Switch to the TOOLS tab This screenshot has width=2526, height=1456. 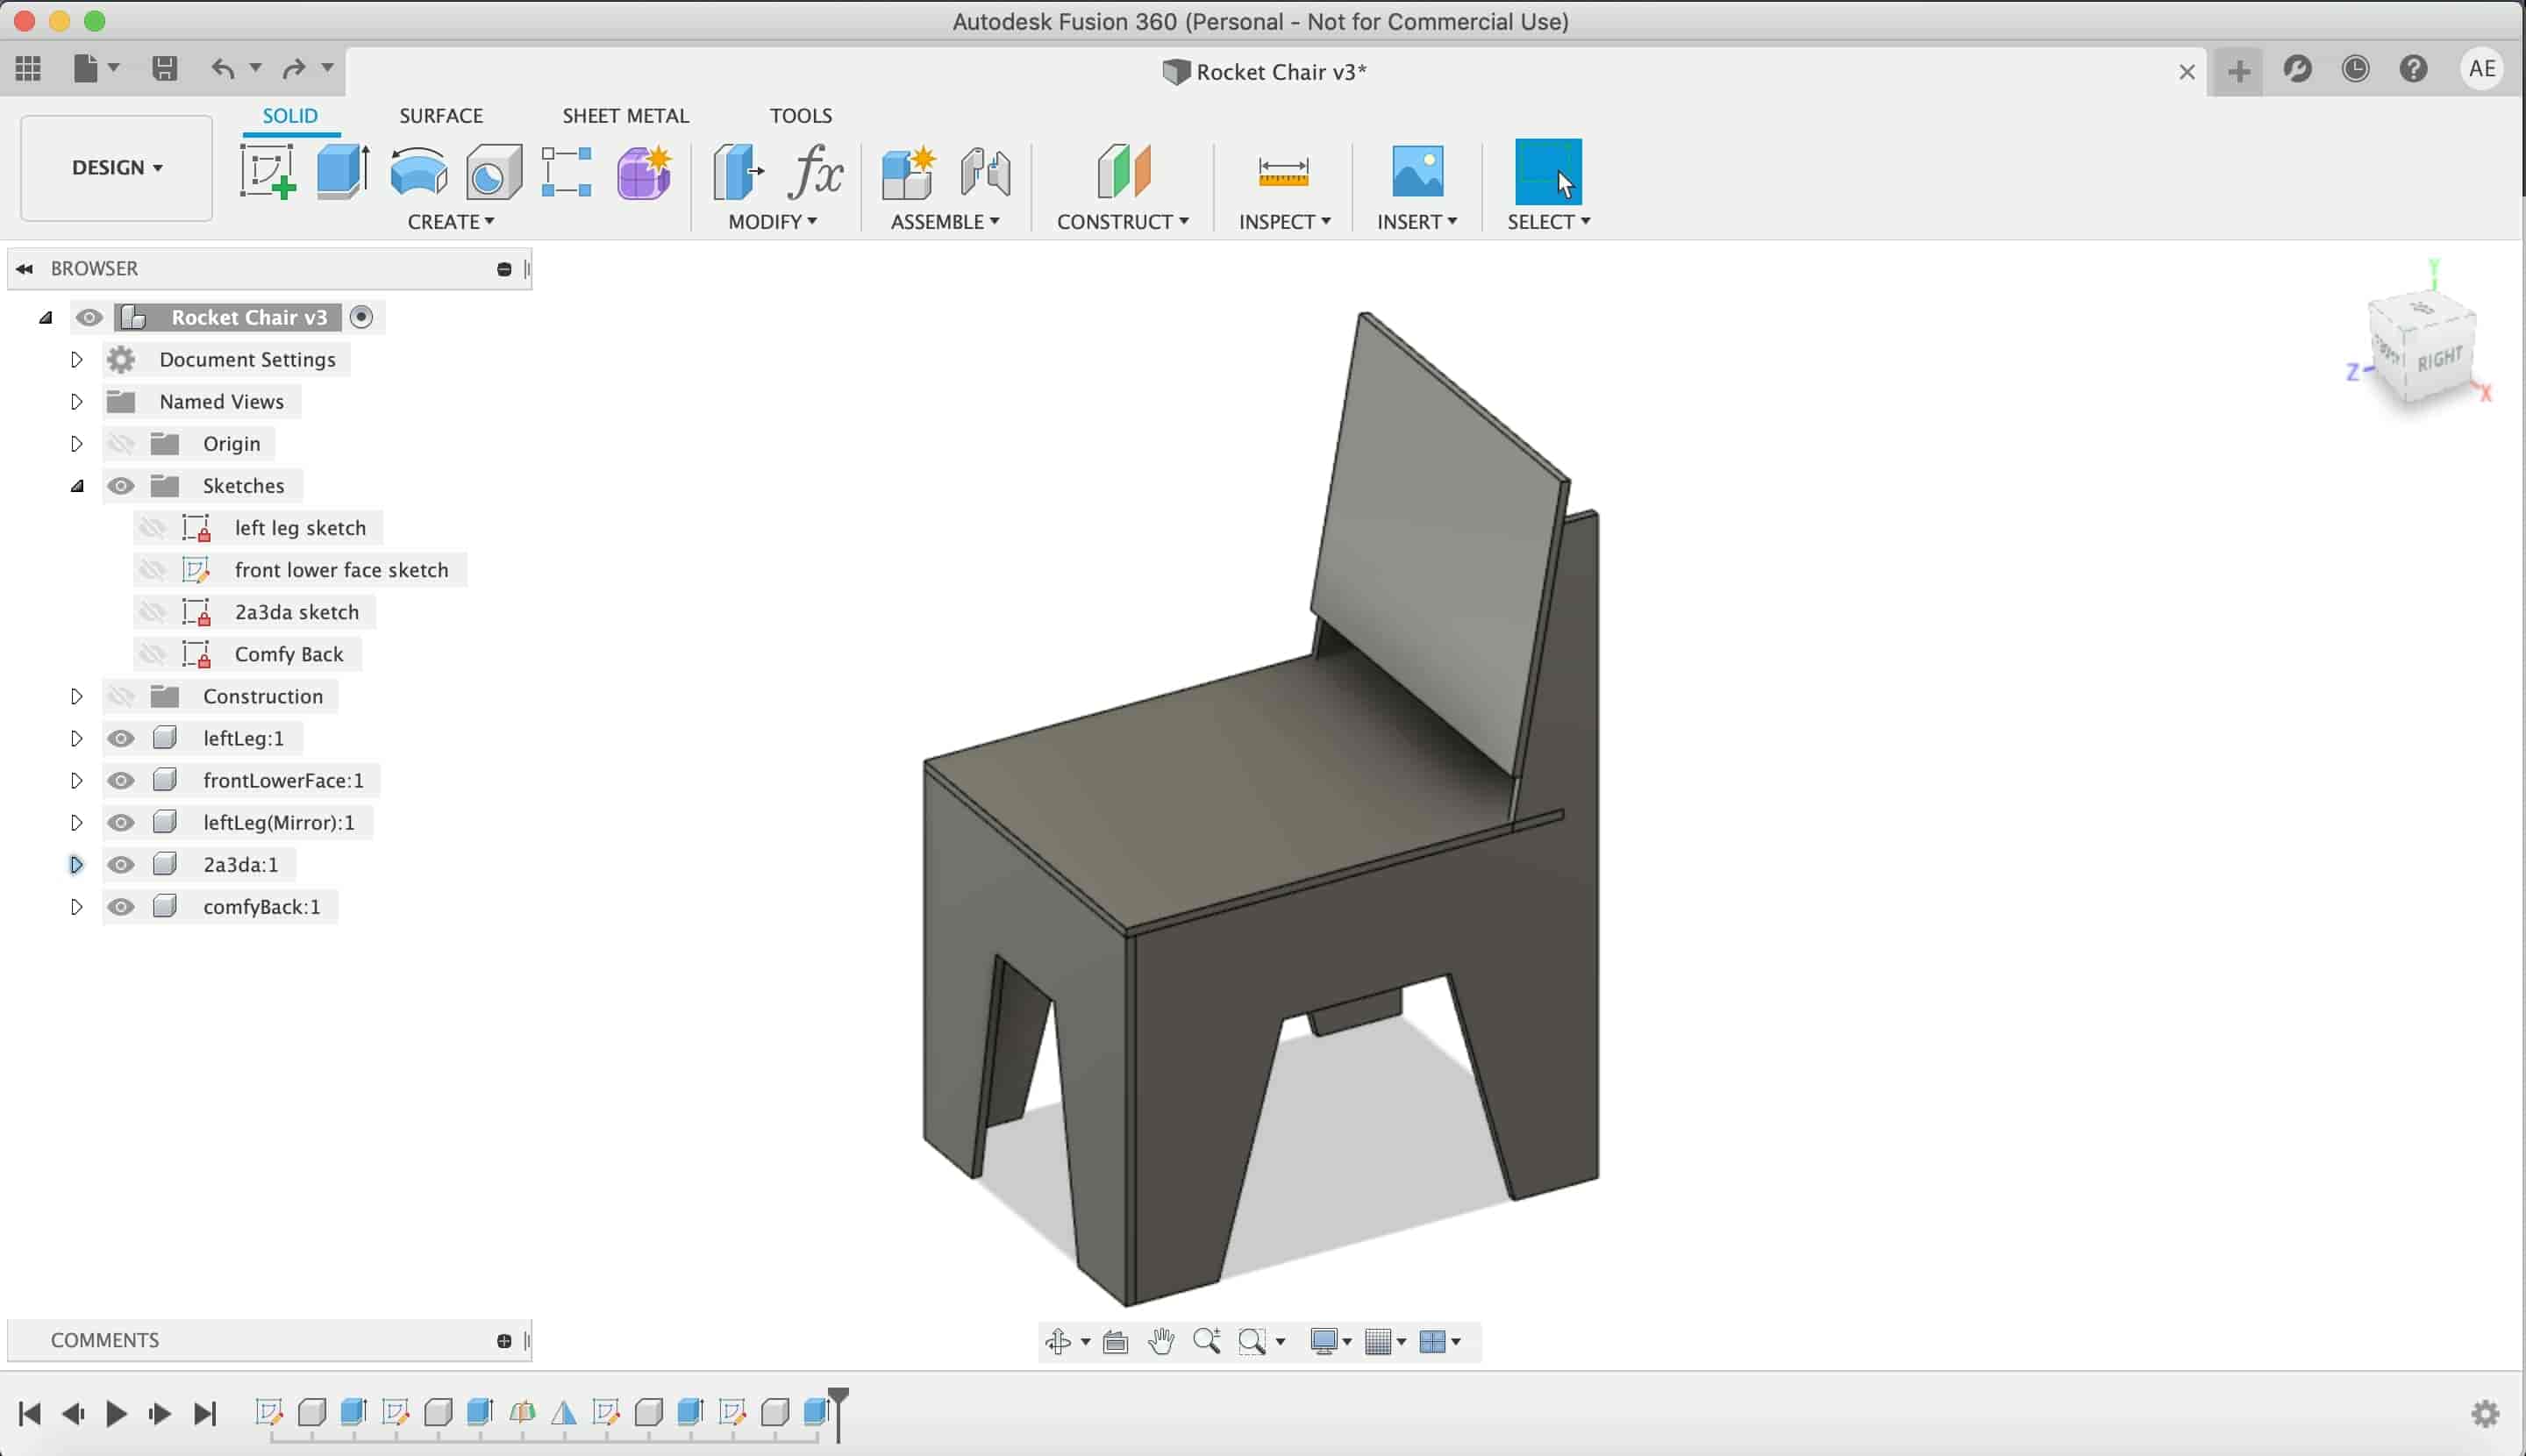801,116
